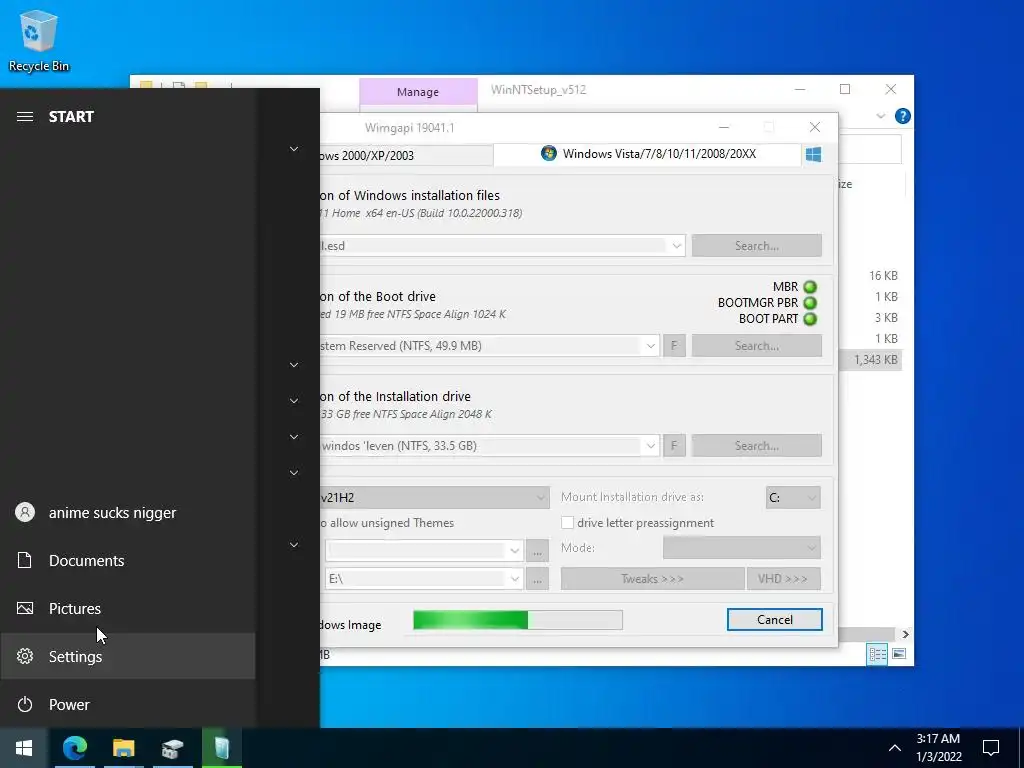The width and height of the screenshot is (1024, 768).
Task: Launch Microsoft Edge from the taskbar
Action: [74, 748]
